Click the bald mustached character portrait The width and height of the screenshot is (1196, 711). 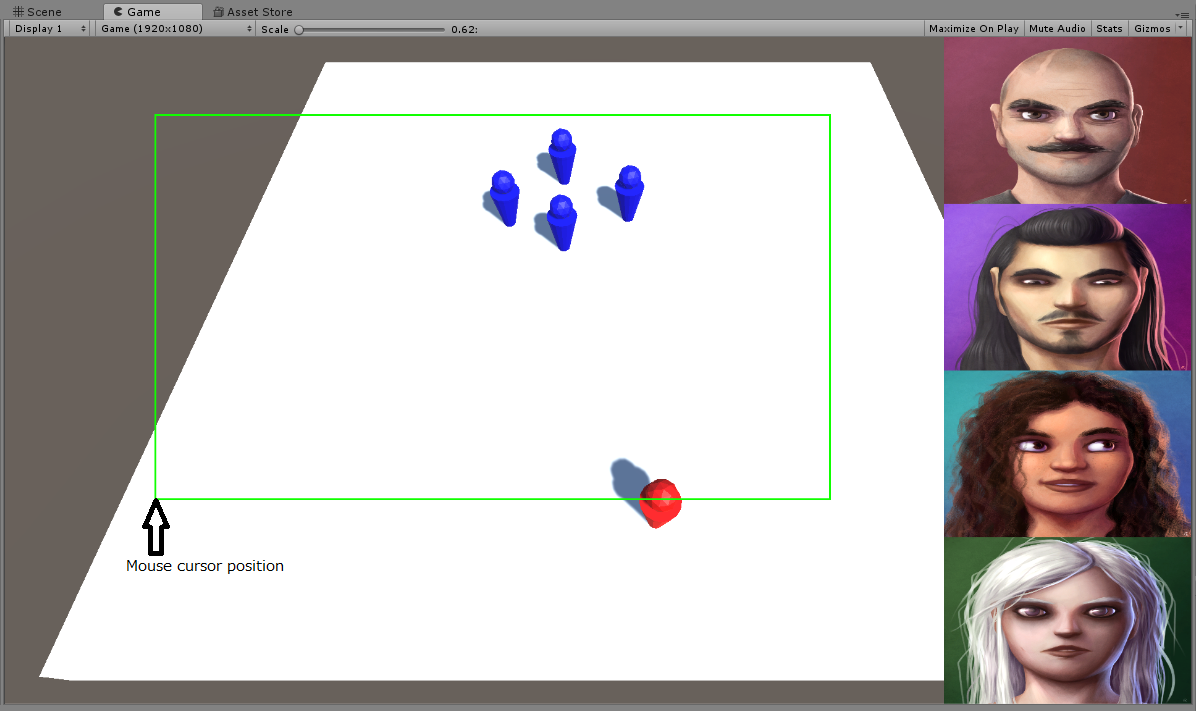pyautogui.click(x=1067, y=120)
